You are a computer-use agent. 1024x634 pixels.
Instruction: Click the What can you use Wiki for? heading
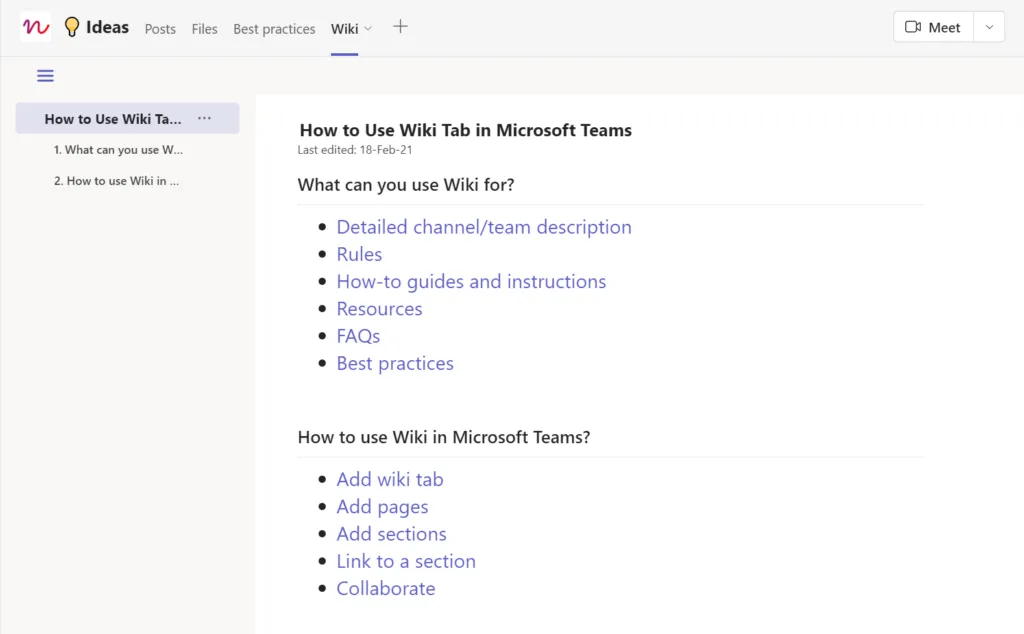[x=406, y=185]
